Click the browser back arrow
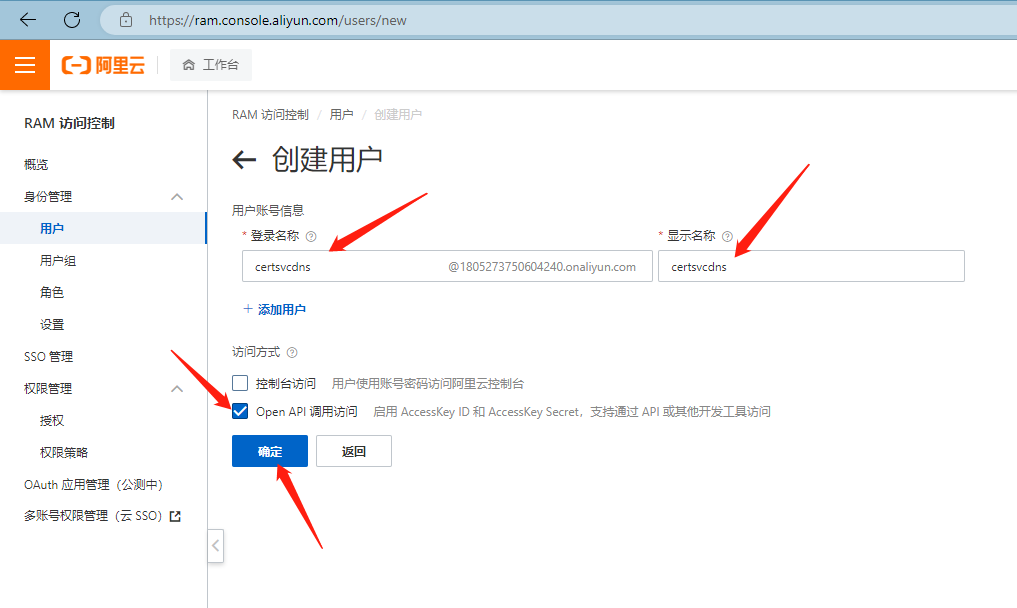Screen dimensions: 1017x608 (28, 19)
